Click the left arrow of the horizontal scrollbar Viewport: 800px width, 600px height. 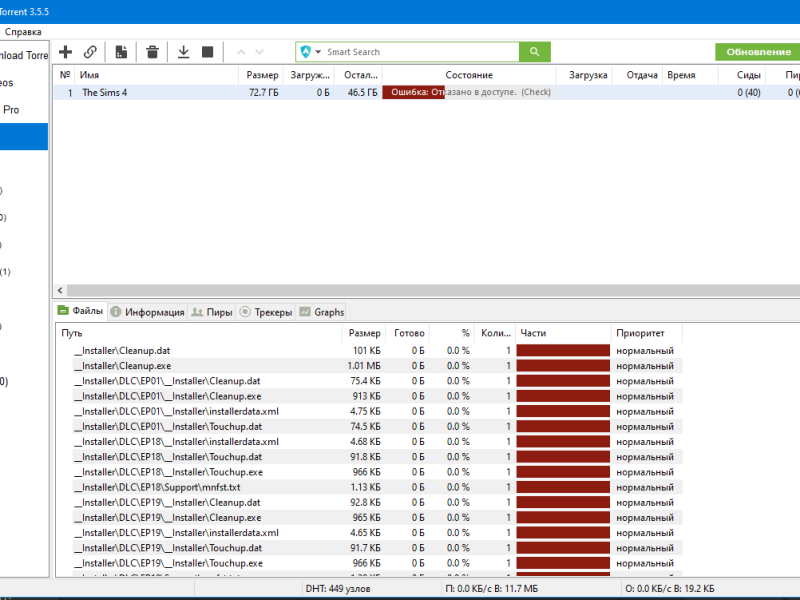click(x=60, y=290)
